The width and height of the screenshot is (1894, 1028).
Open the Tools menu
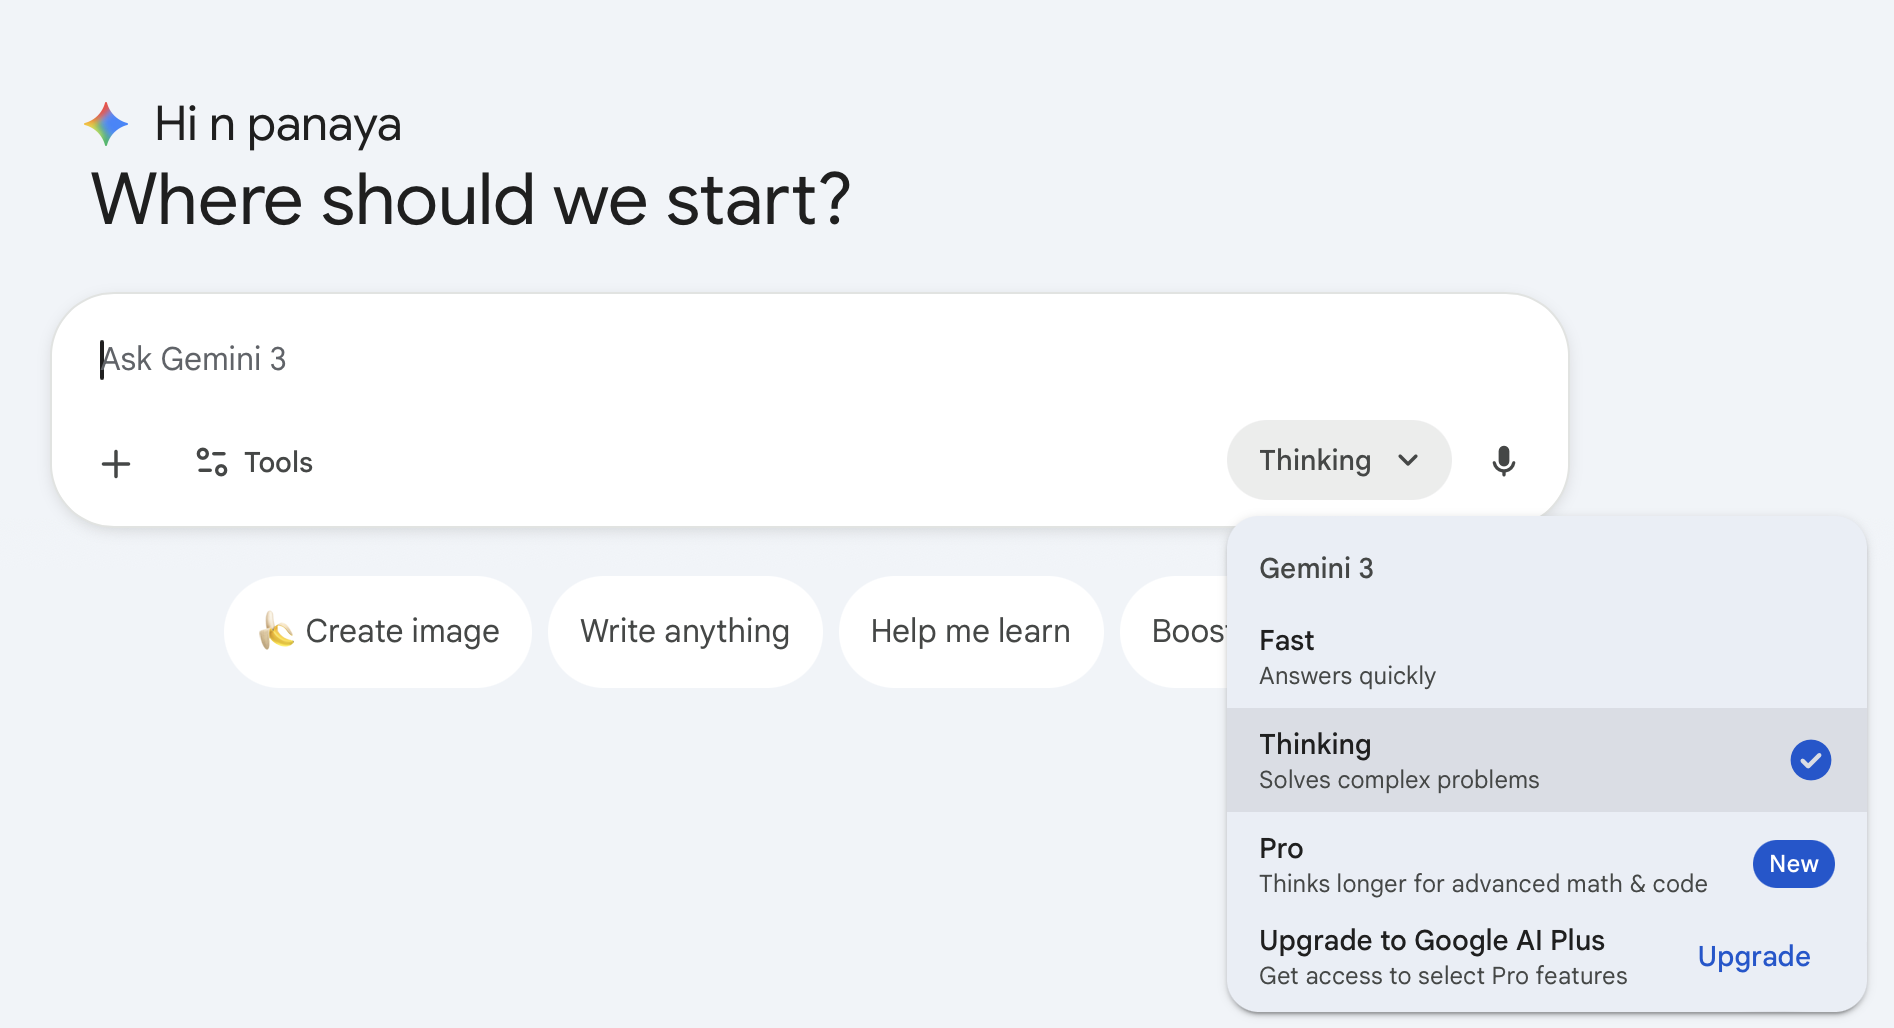(x=256, y=462)
